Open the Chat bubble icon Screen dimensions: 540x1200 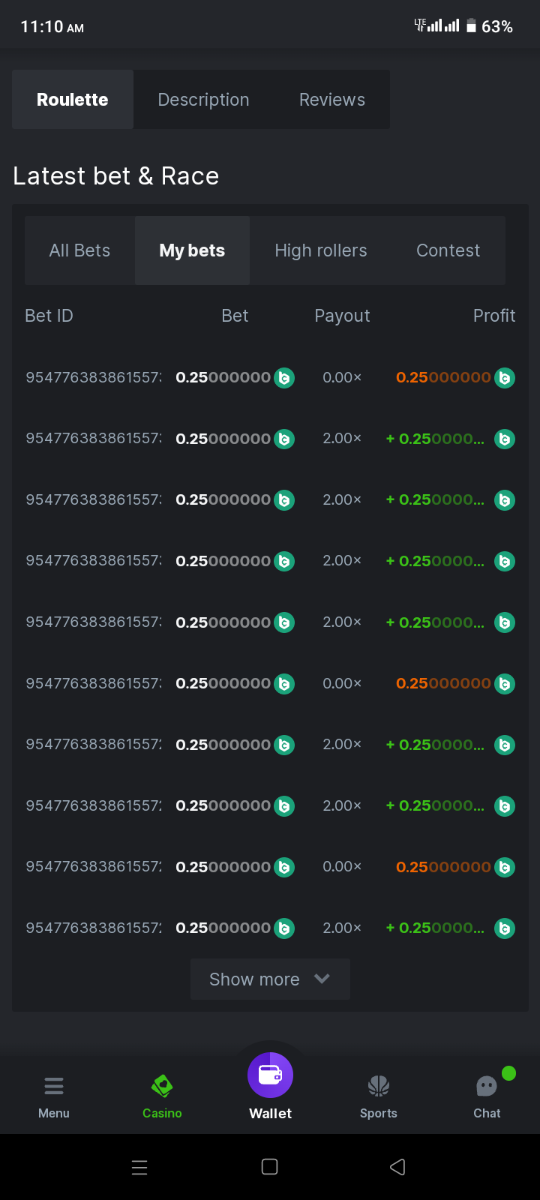(487, 1086)
